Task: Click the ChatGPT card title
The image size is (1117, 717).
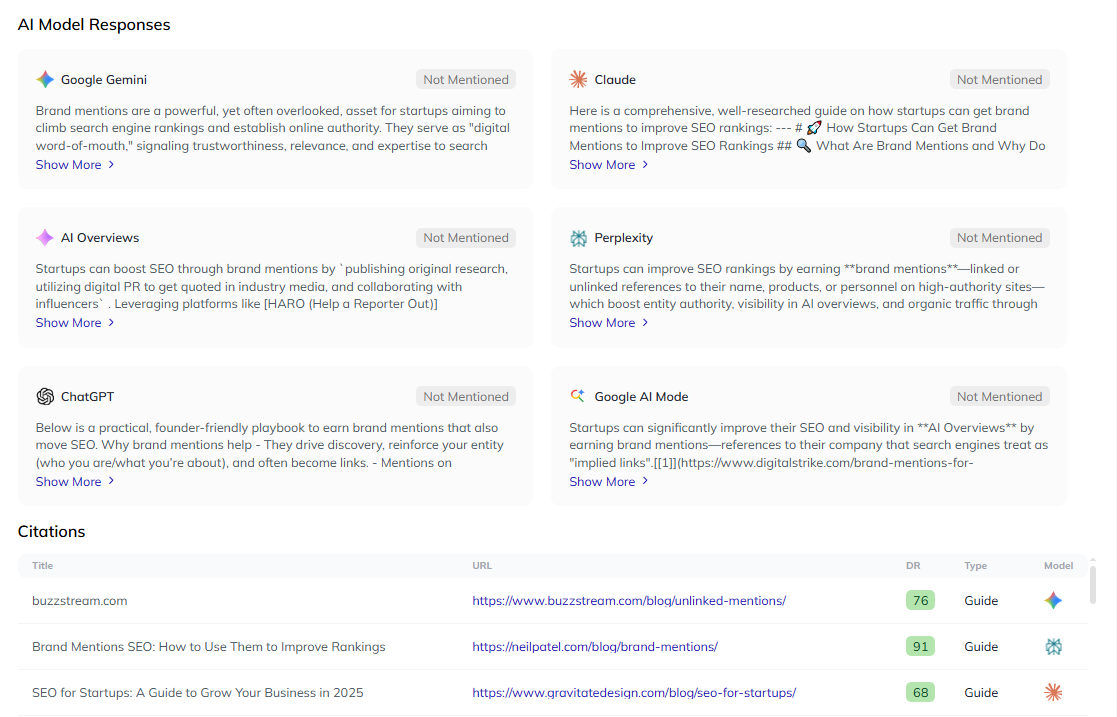Action: coord(88,397)
